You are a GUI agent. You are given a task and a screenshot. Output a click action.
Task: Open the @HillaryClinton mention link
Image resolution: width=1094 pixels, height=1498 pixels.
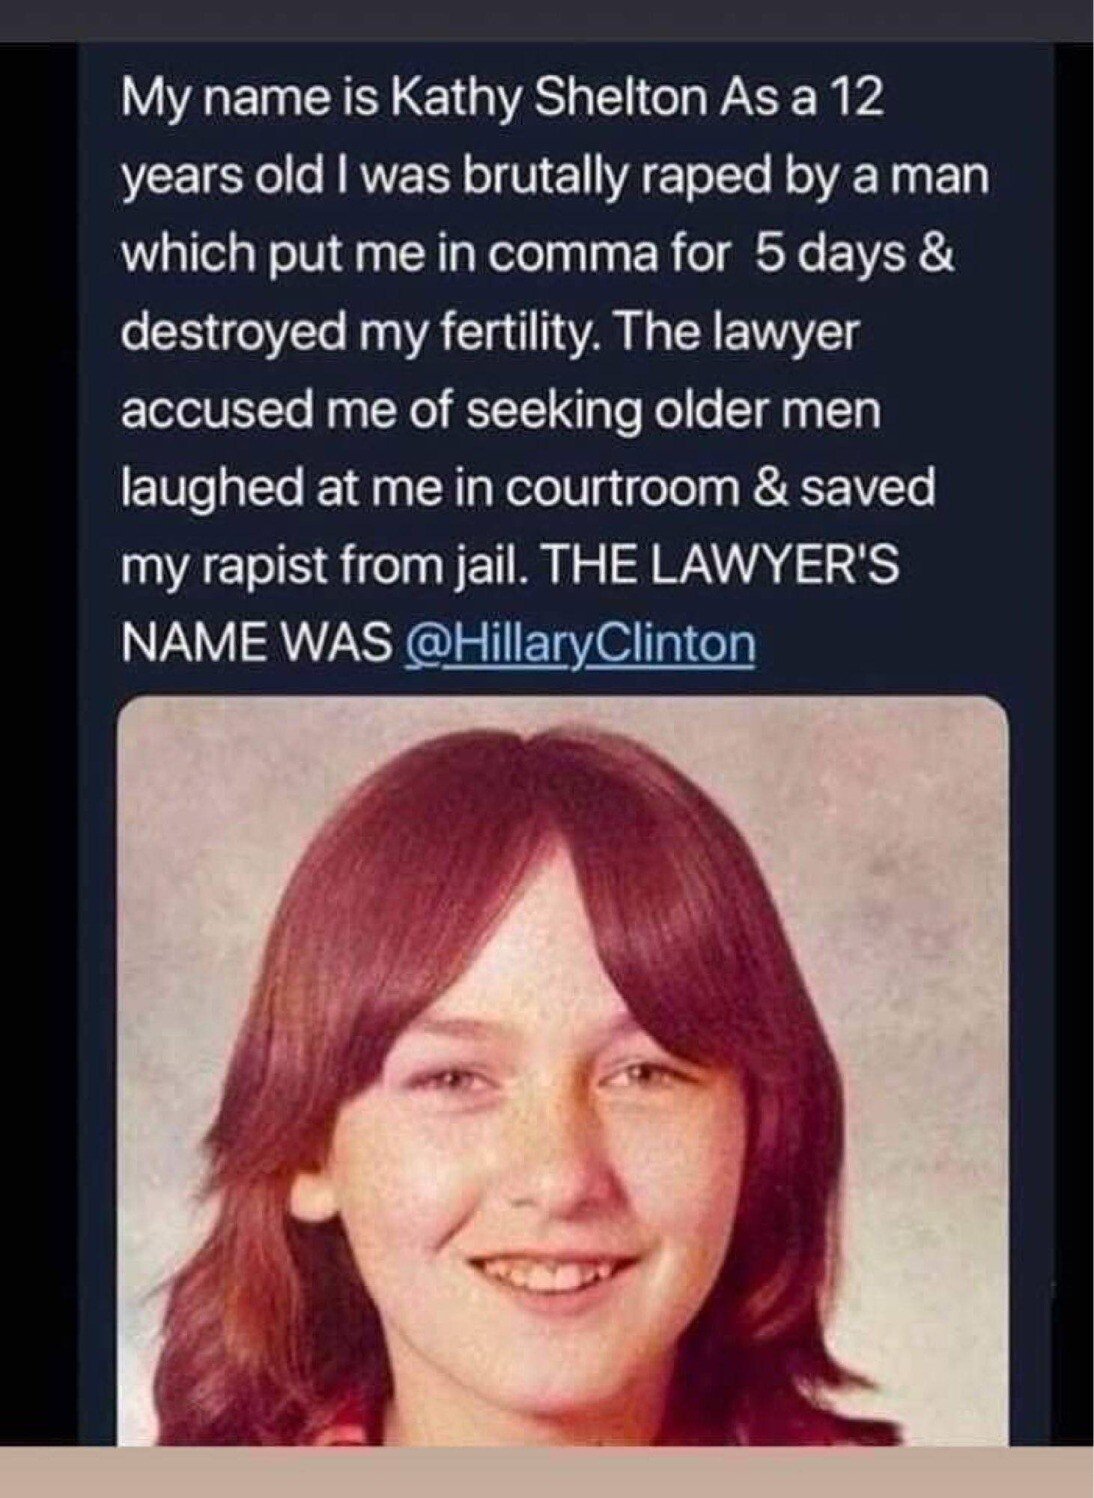[x=577, y=643]
